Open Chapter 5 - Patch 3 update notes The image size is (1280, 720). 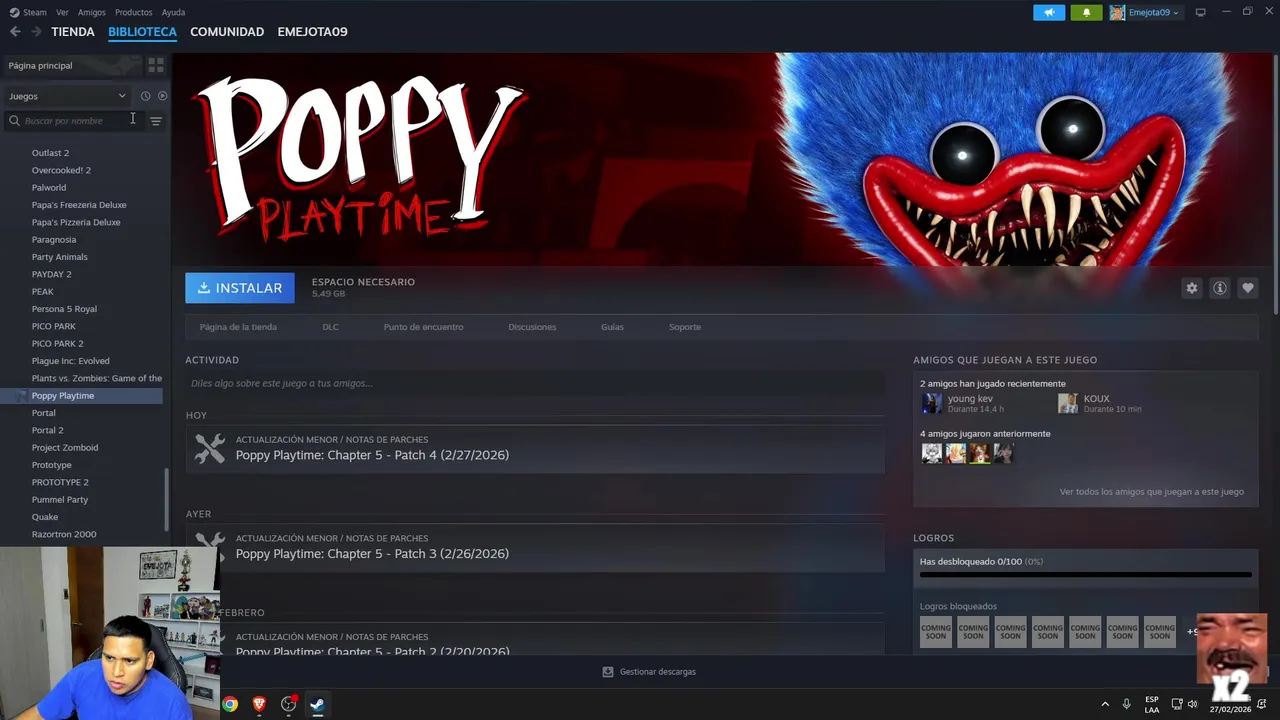372,554
